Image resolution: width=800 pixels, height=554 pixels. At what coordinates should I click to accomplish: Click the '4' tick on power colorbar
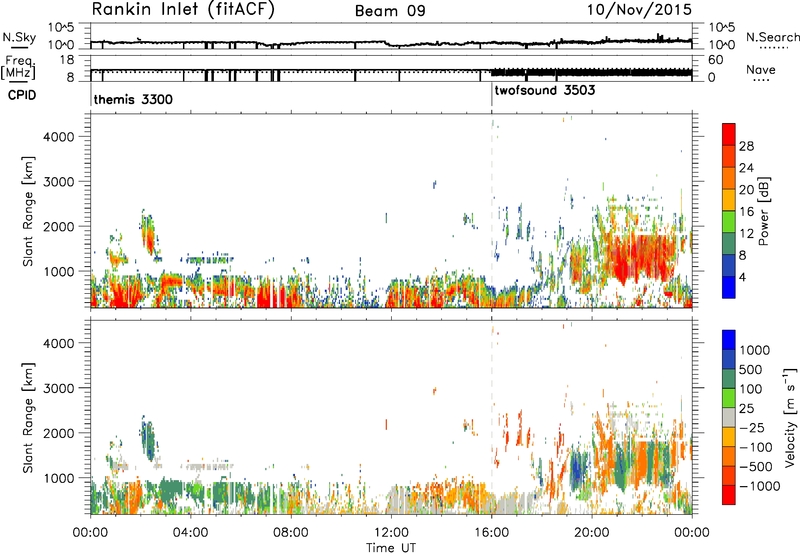(x=743, y=277)
